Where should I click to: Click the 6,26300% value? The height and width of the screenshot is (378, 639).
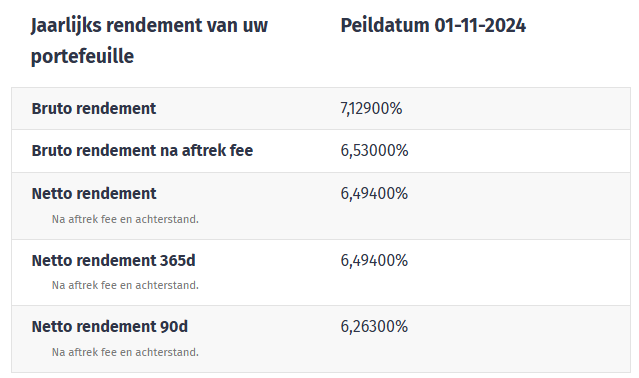click(x=374, y=327)
